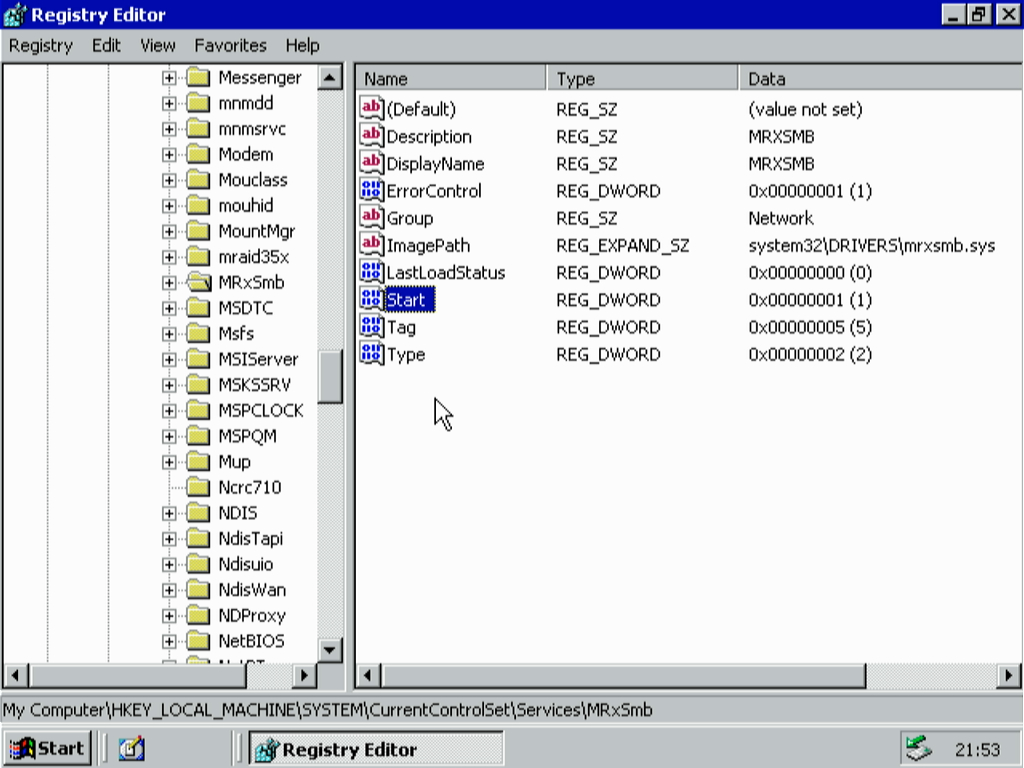
Task: Expand the MountMgr key
Action: (169, 231)
